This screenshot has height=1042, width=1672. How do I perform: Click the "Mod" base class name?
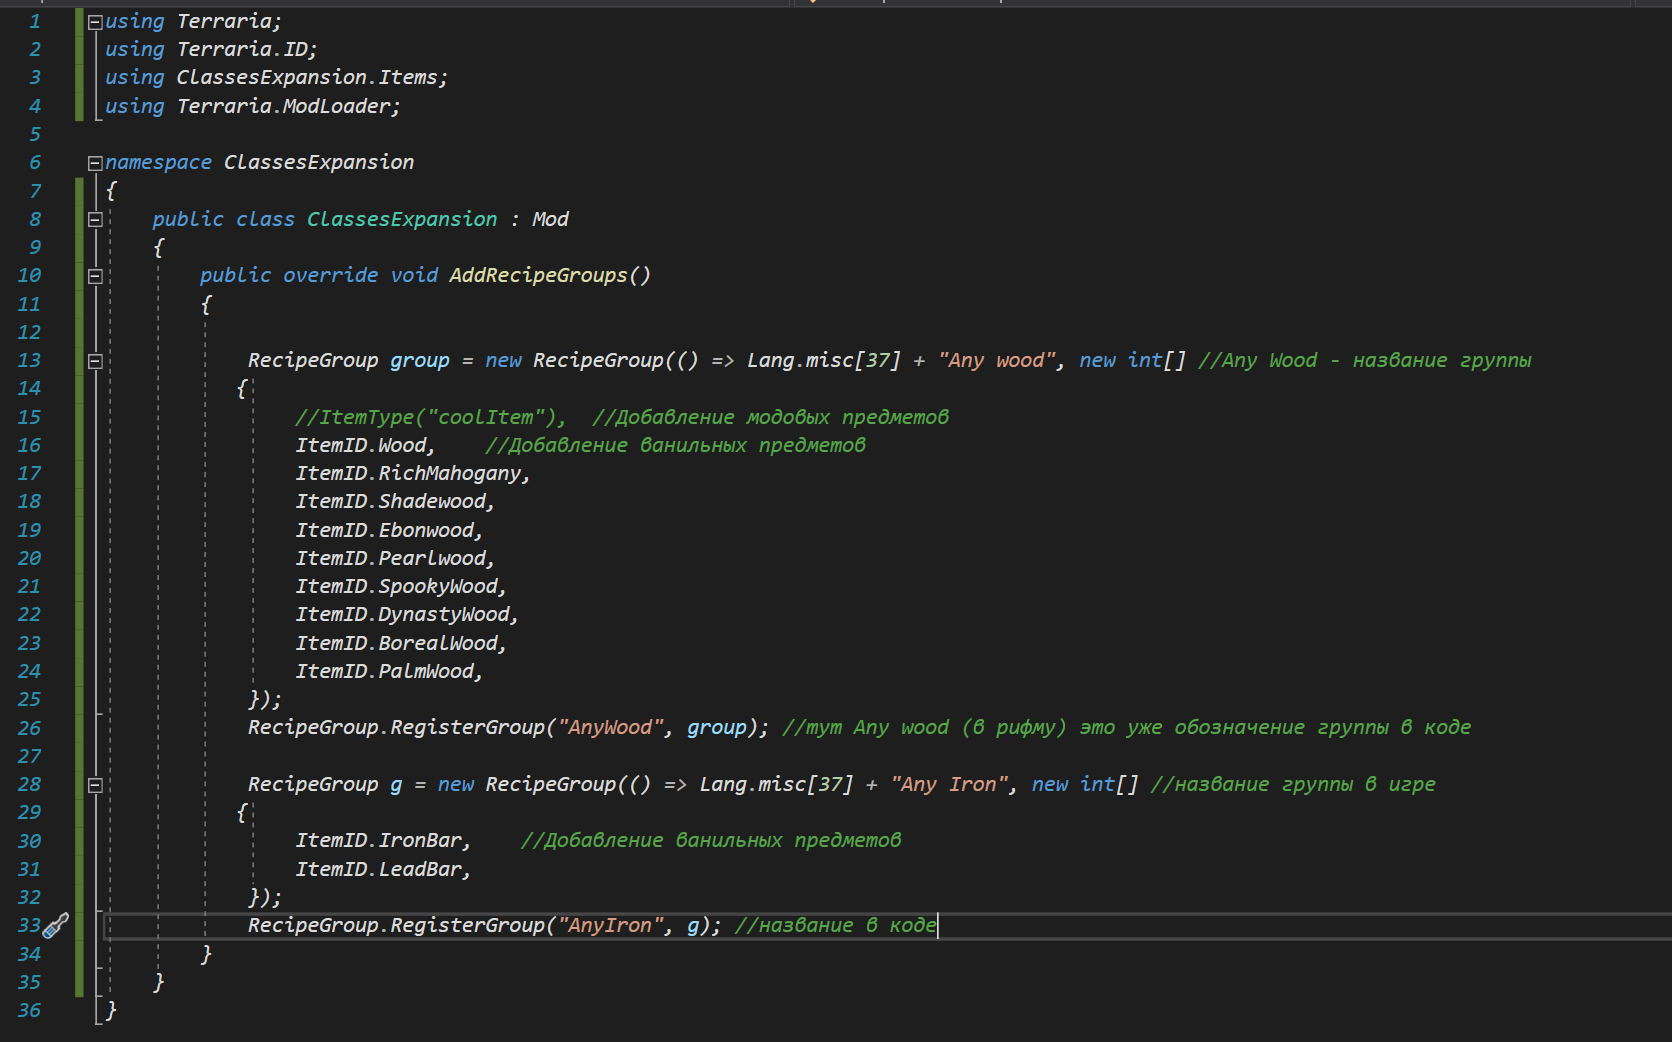click(550, 219)
